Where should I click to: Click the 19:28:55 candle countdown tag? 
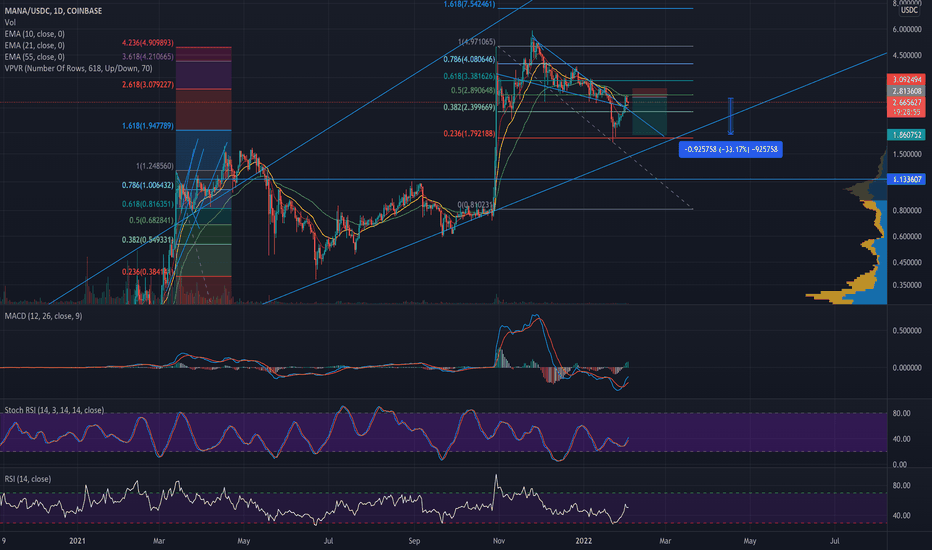(x=906, y=112)
